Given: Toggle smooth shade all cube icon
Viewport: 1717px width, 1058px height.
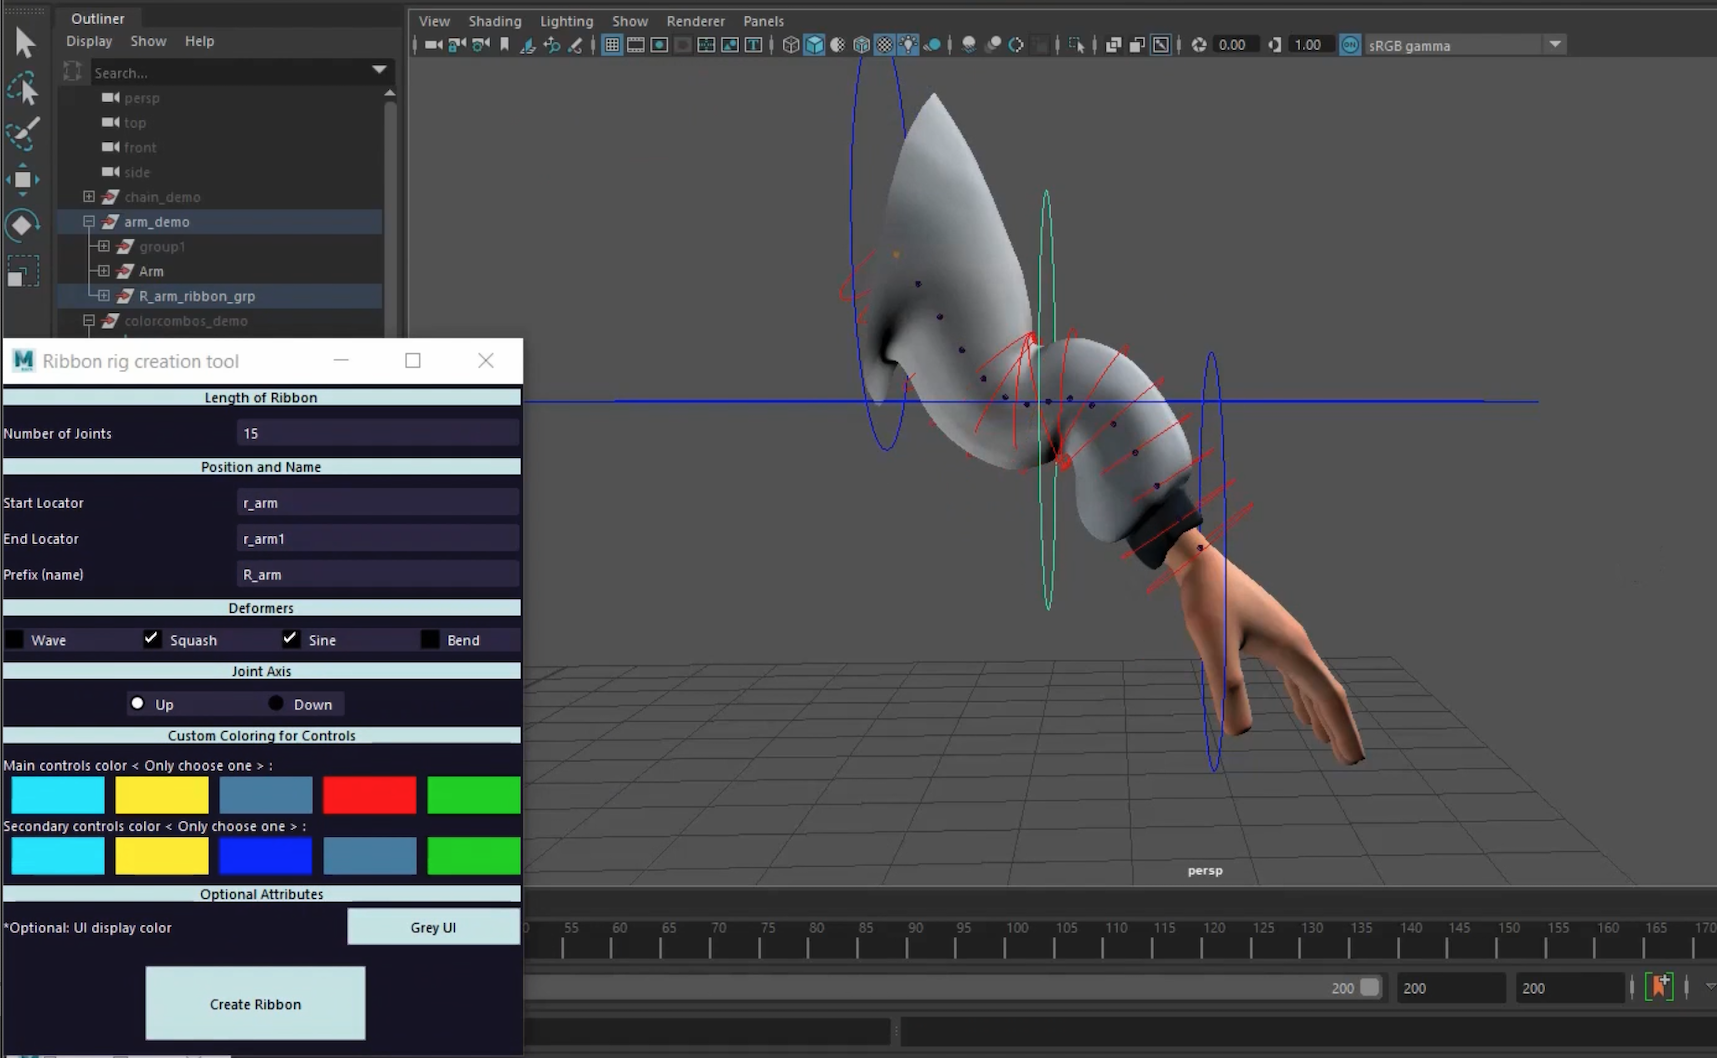Looking at the screenshot, I should tap(815, 45).
